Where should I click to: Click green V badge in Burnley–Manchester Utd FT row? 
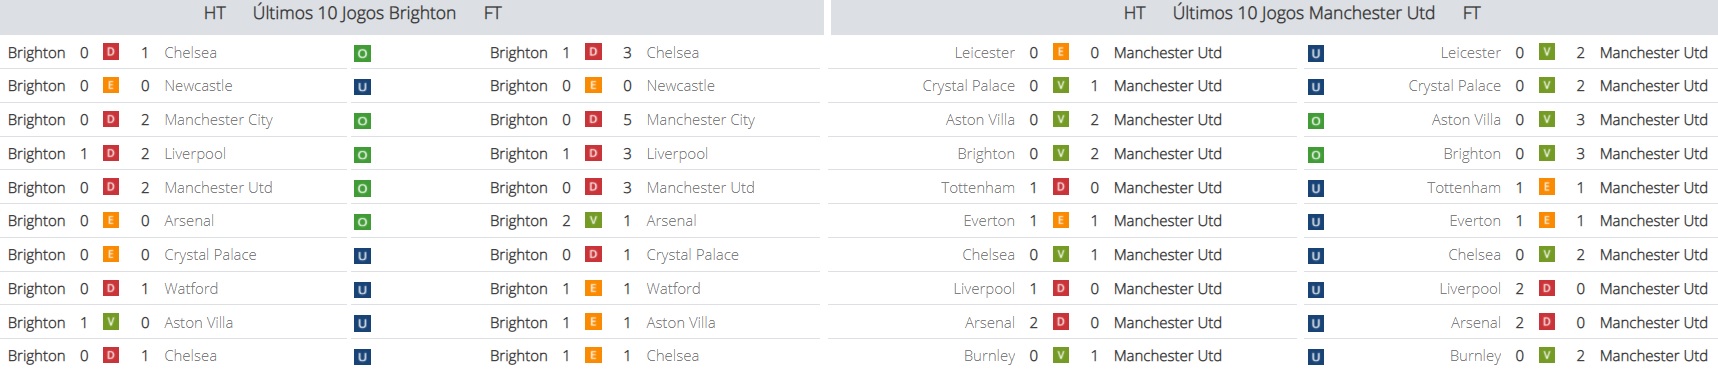click(1547, 355)
